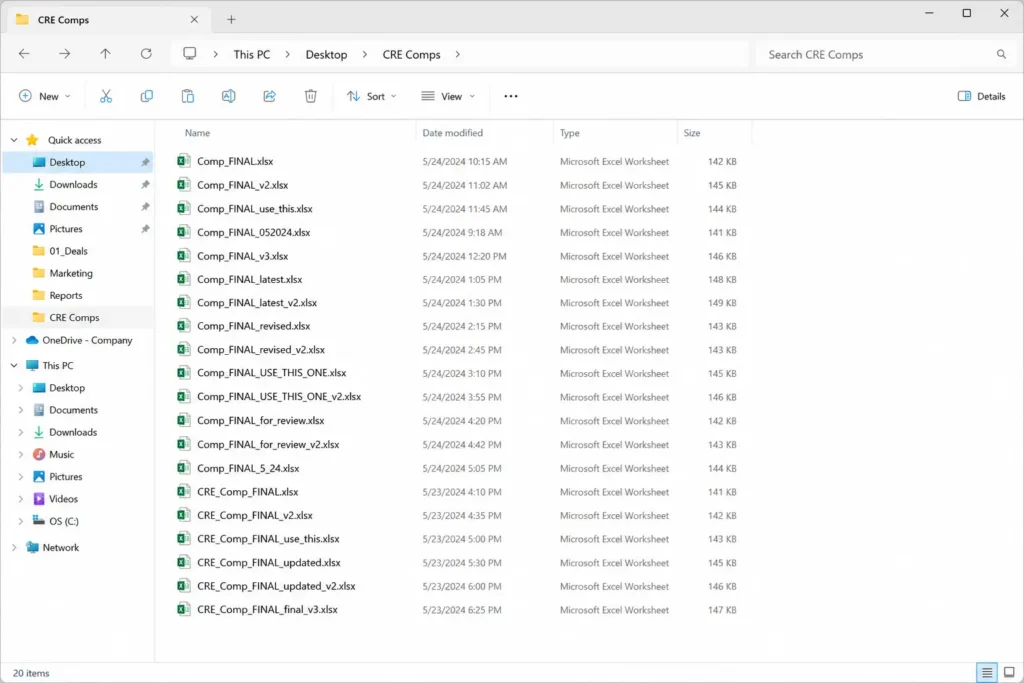
Task: Sort by Type column header
Action: pos(569,133)
